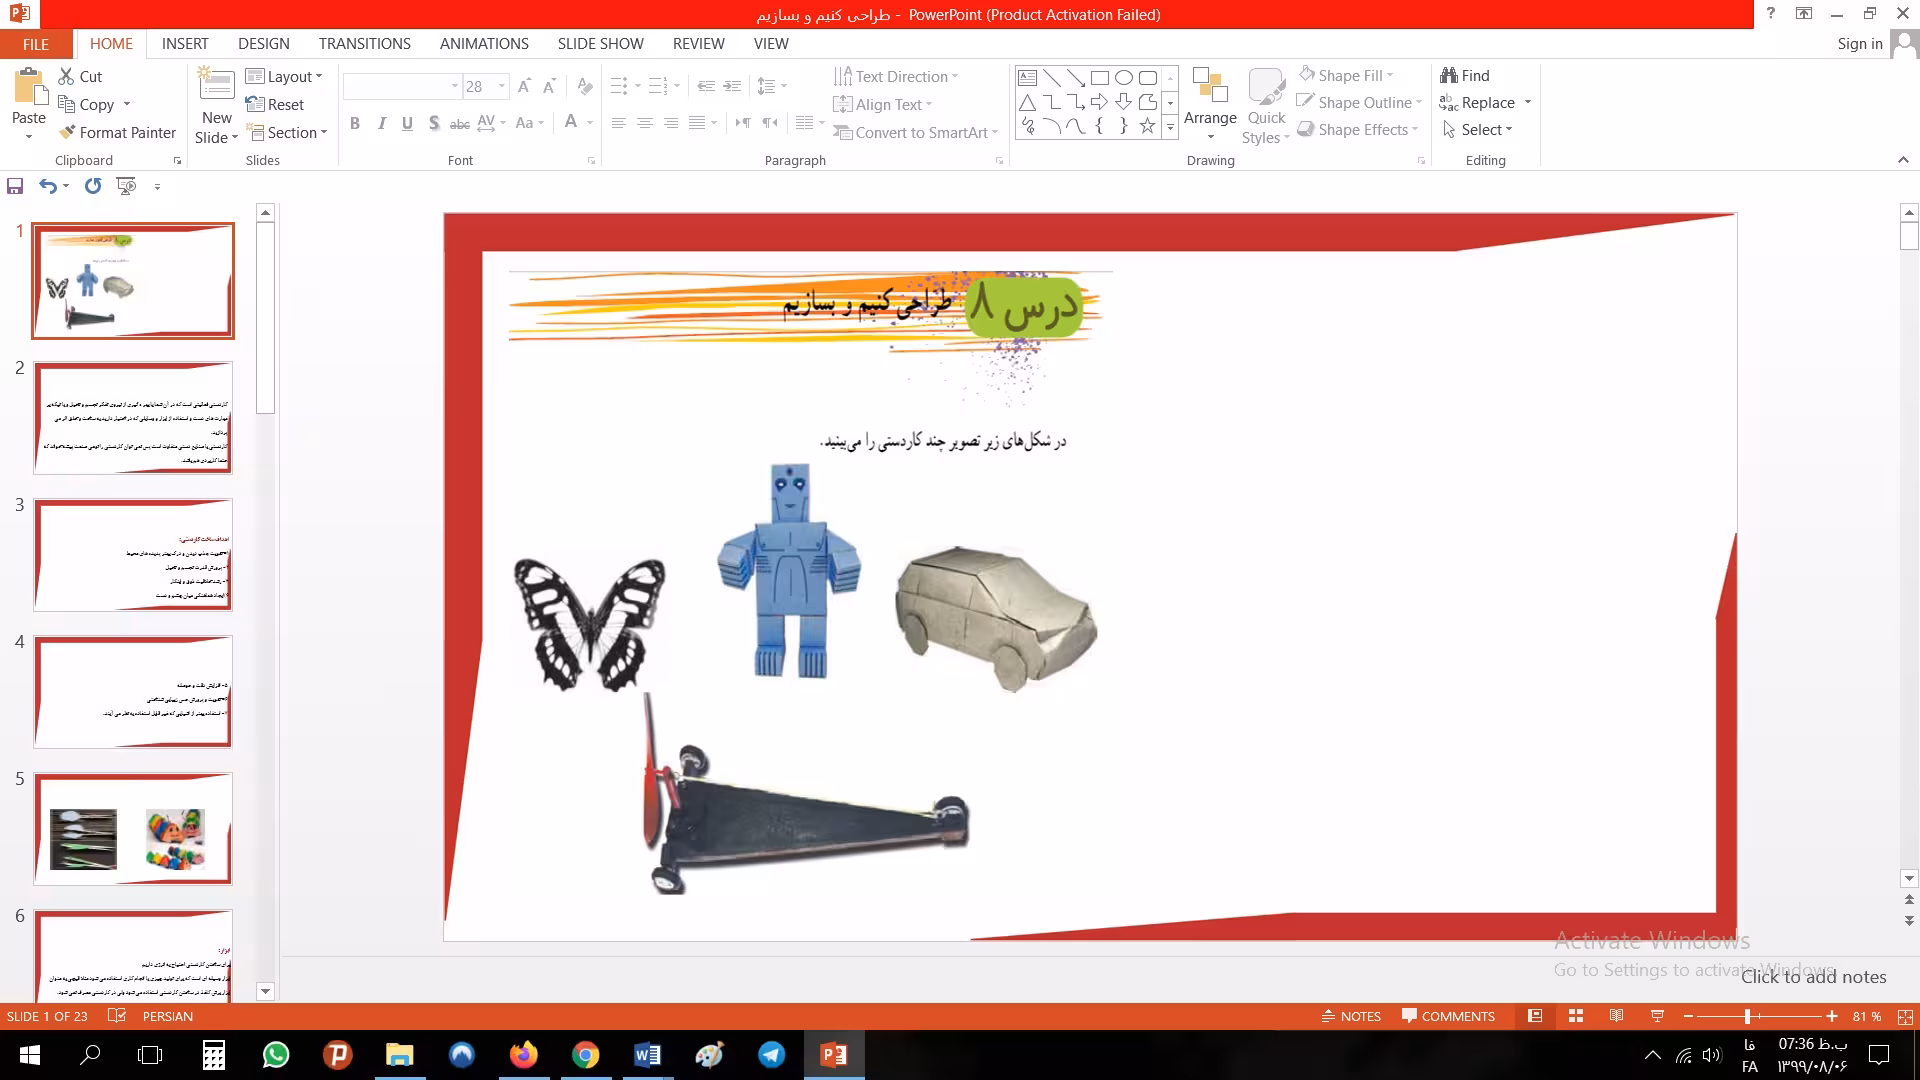Open the Arrange tool in Drawing group
Viewport: 1920px width, 1080px height.
click(1210, 105)
